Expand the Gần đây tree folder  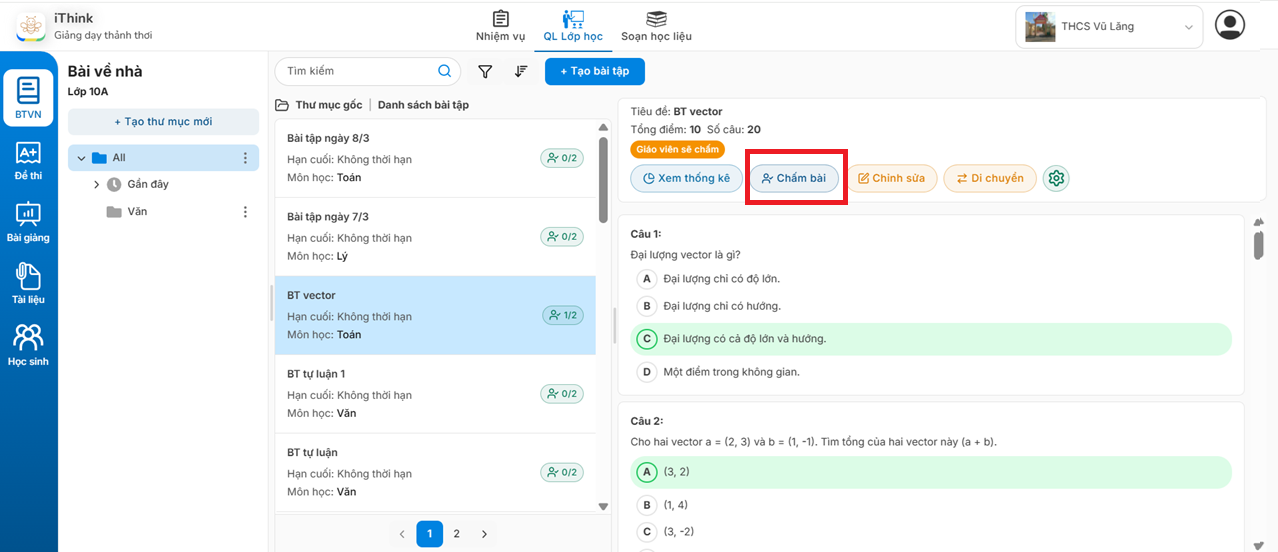click(x=97, y=184)
